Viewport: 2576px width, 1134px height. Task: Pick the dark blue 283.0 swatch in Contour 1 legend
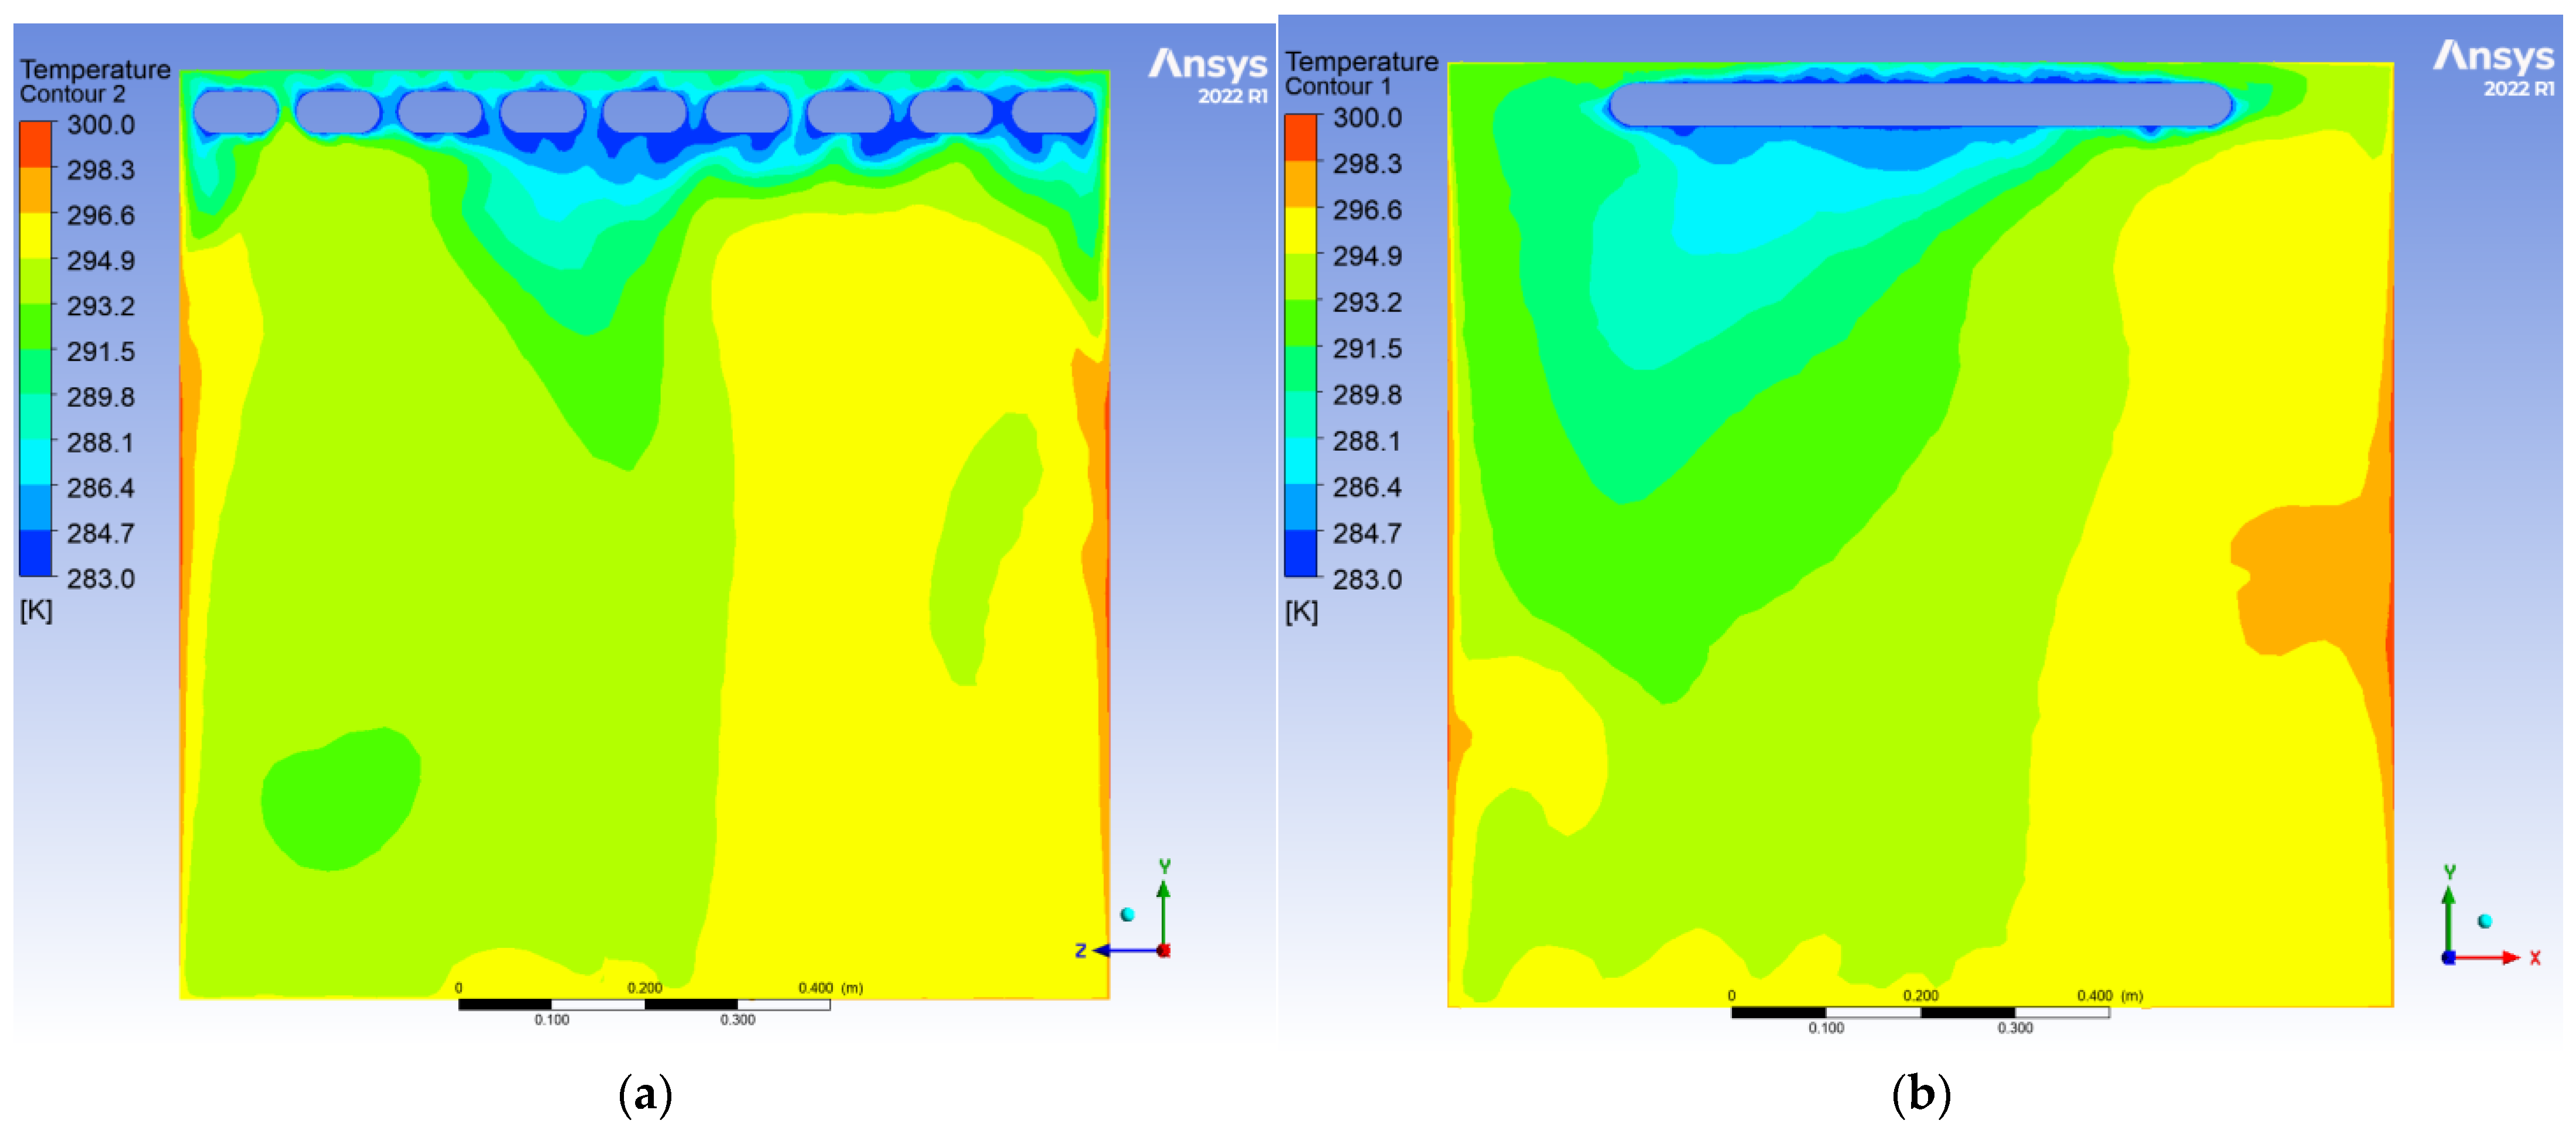coord(1301,553)
